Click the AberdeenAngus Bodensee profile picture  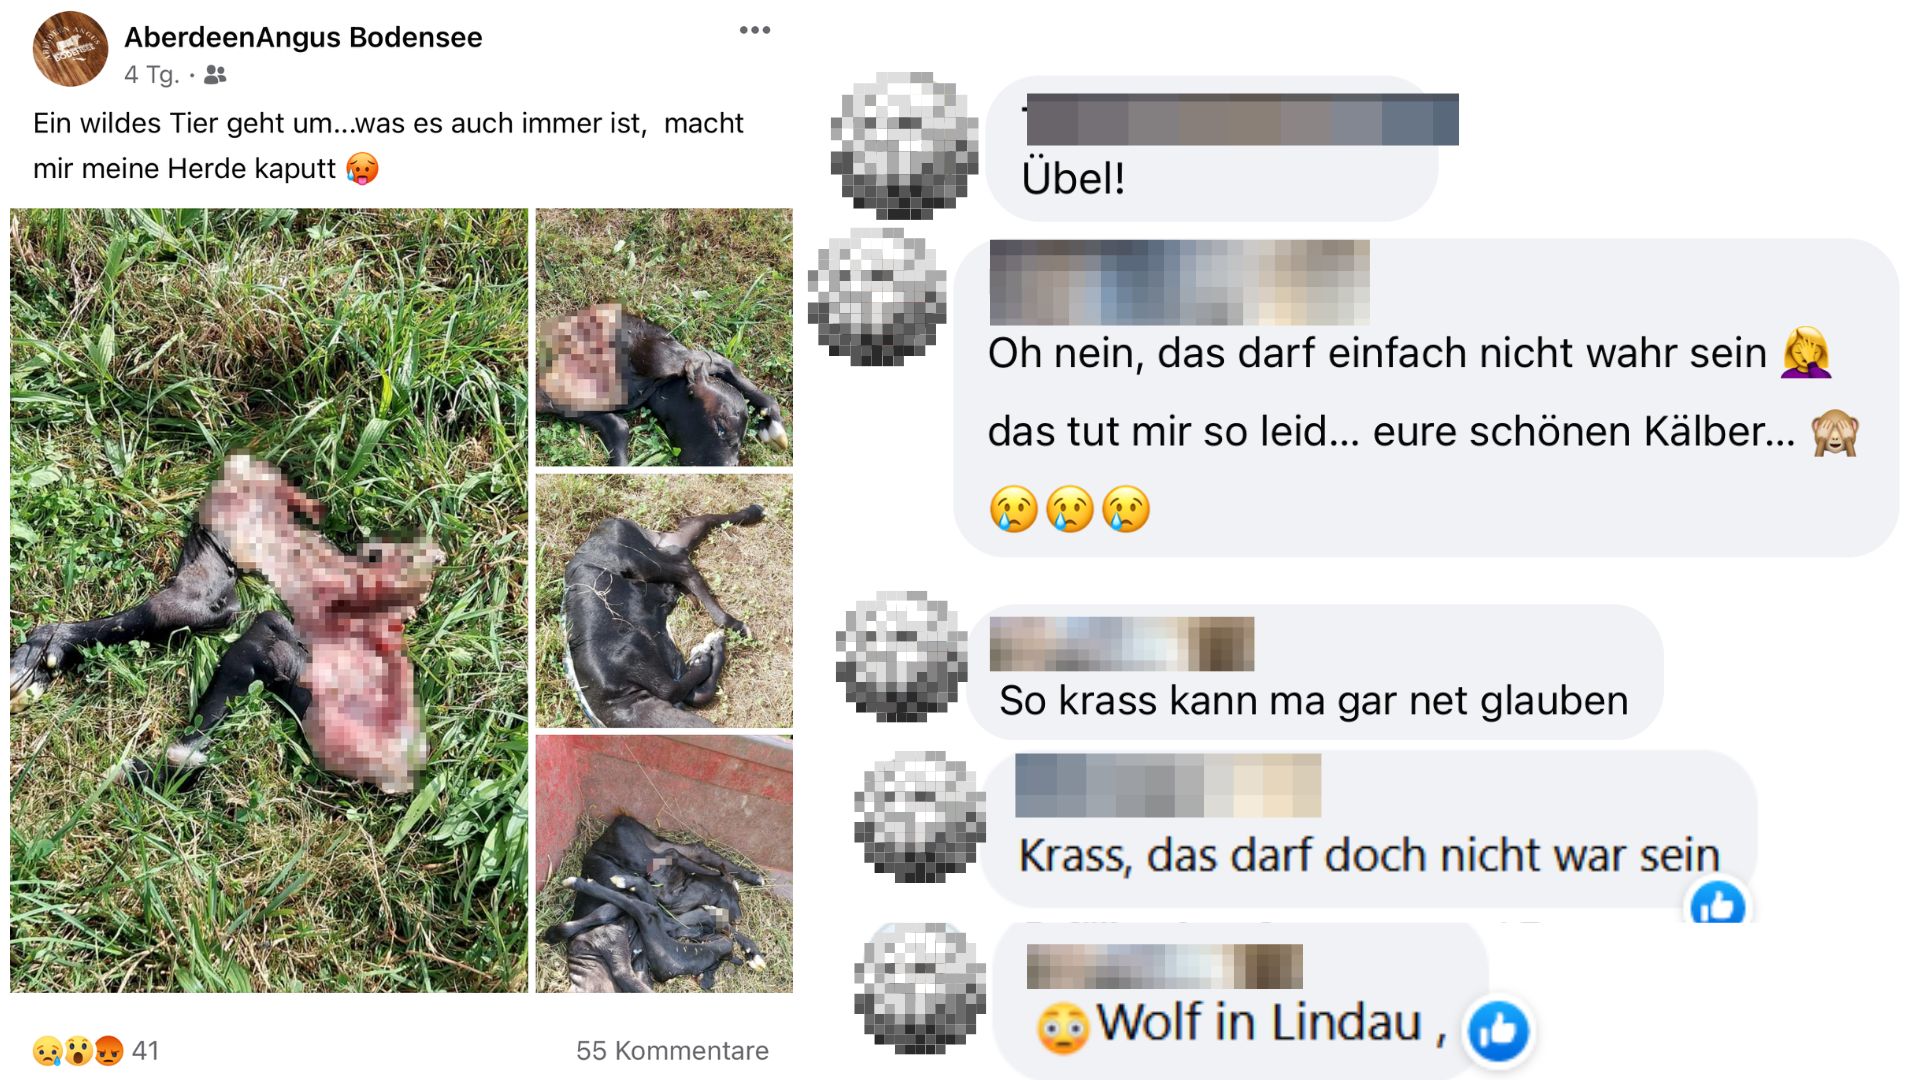click(x=70, y=49)
